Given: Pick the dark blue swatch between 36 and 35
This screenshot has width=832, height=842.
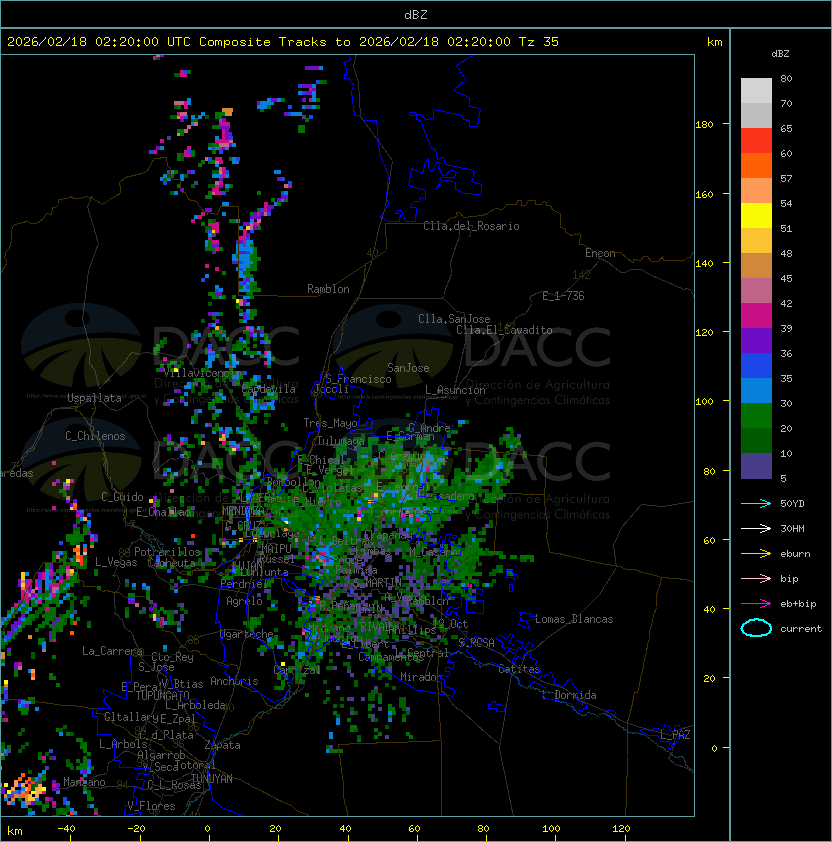Looking at the screenshot, I should pyautogui.click(x=756, y=366).
